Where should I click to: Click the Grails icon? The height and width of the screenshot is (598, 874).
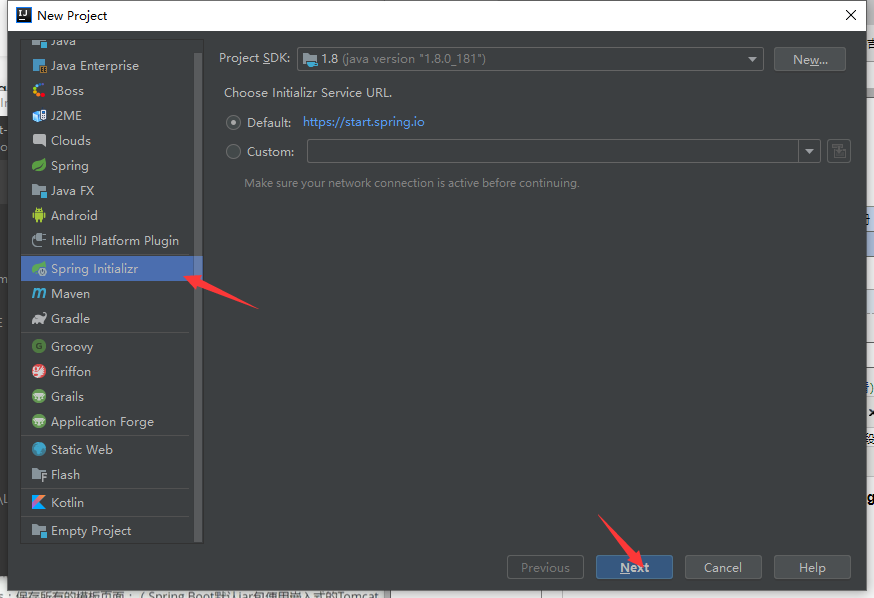(39, 397)
